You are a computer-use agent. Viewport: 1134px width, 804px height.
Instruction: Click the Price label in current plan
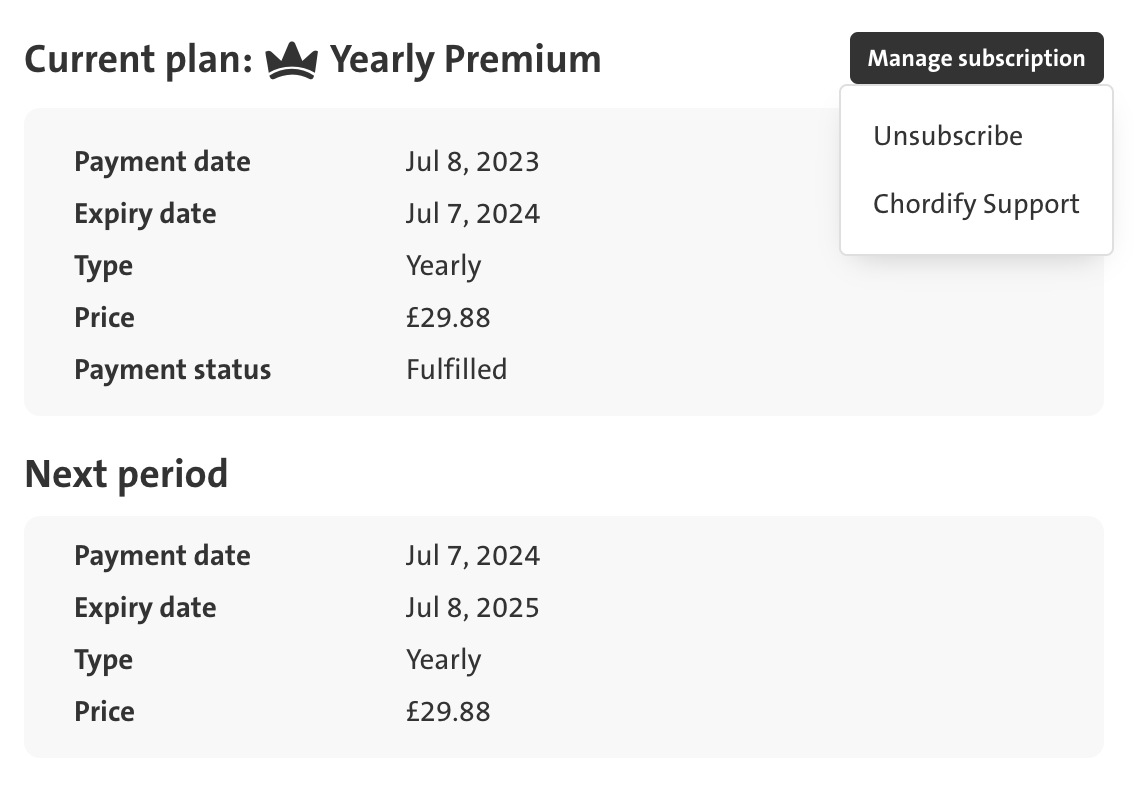(104, 318)
